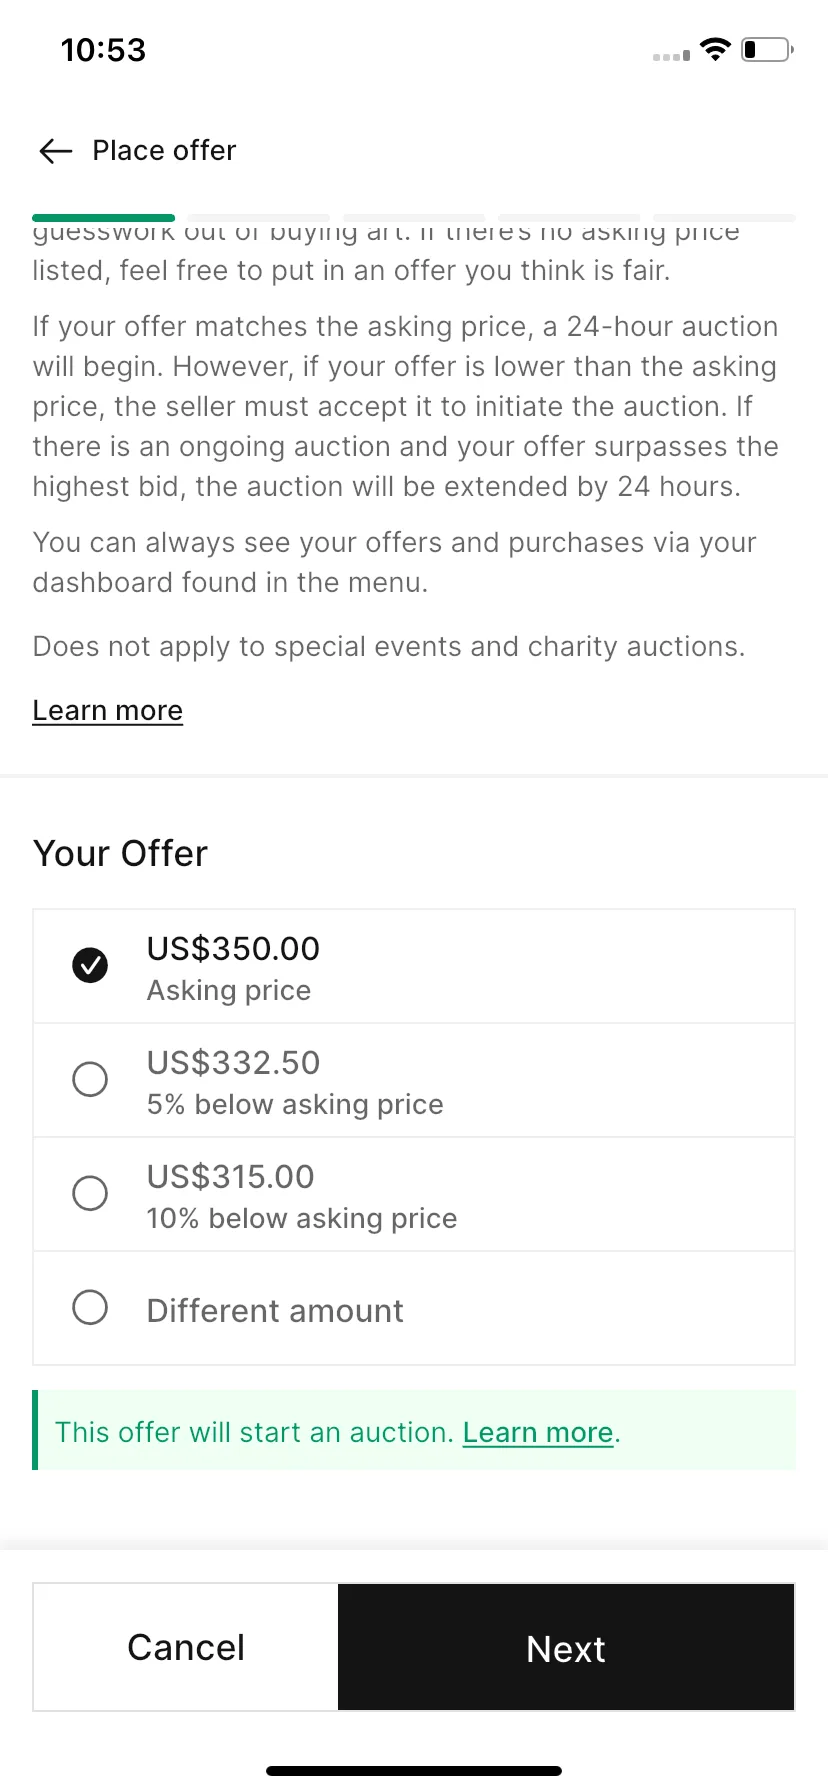This screenshot has width=828, height=1792.
Task: Select the US$350.00 asking price option
Action: click(414, 966)
